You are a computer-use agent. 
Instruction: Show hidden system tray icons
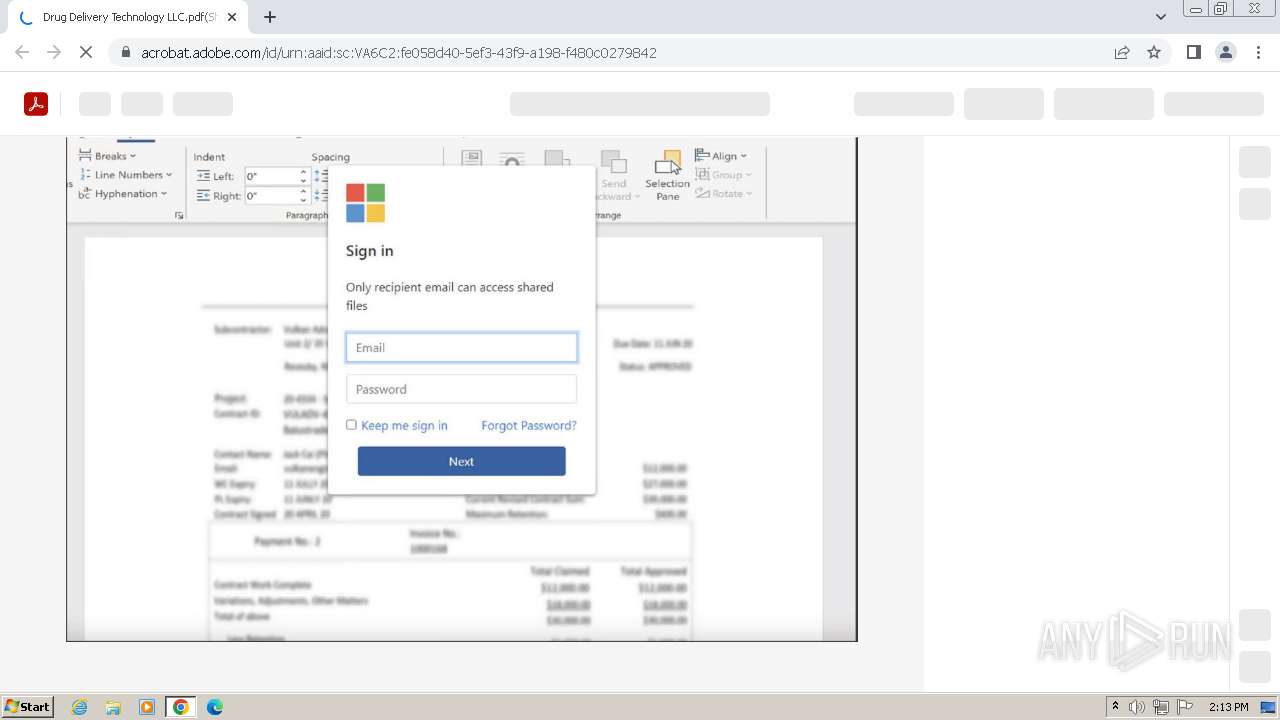[x=1115, y=707]
